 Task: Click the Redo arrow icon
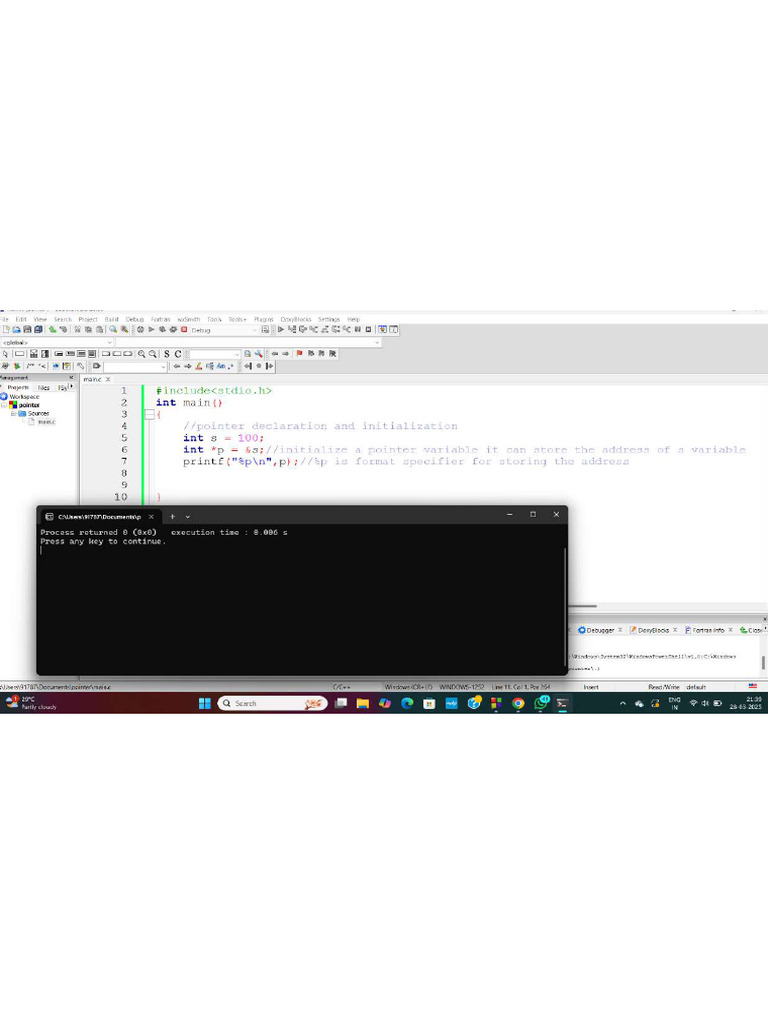tap(63, 329)
